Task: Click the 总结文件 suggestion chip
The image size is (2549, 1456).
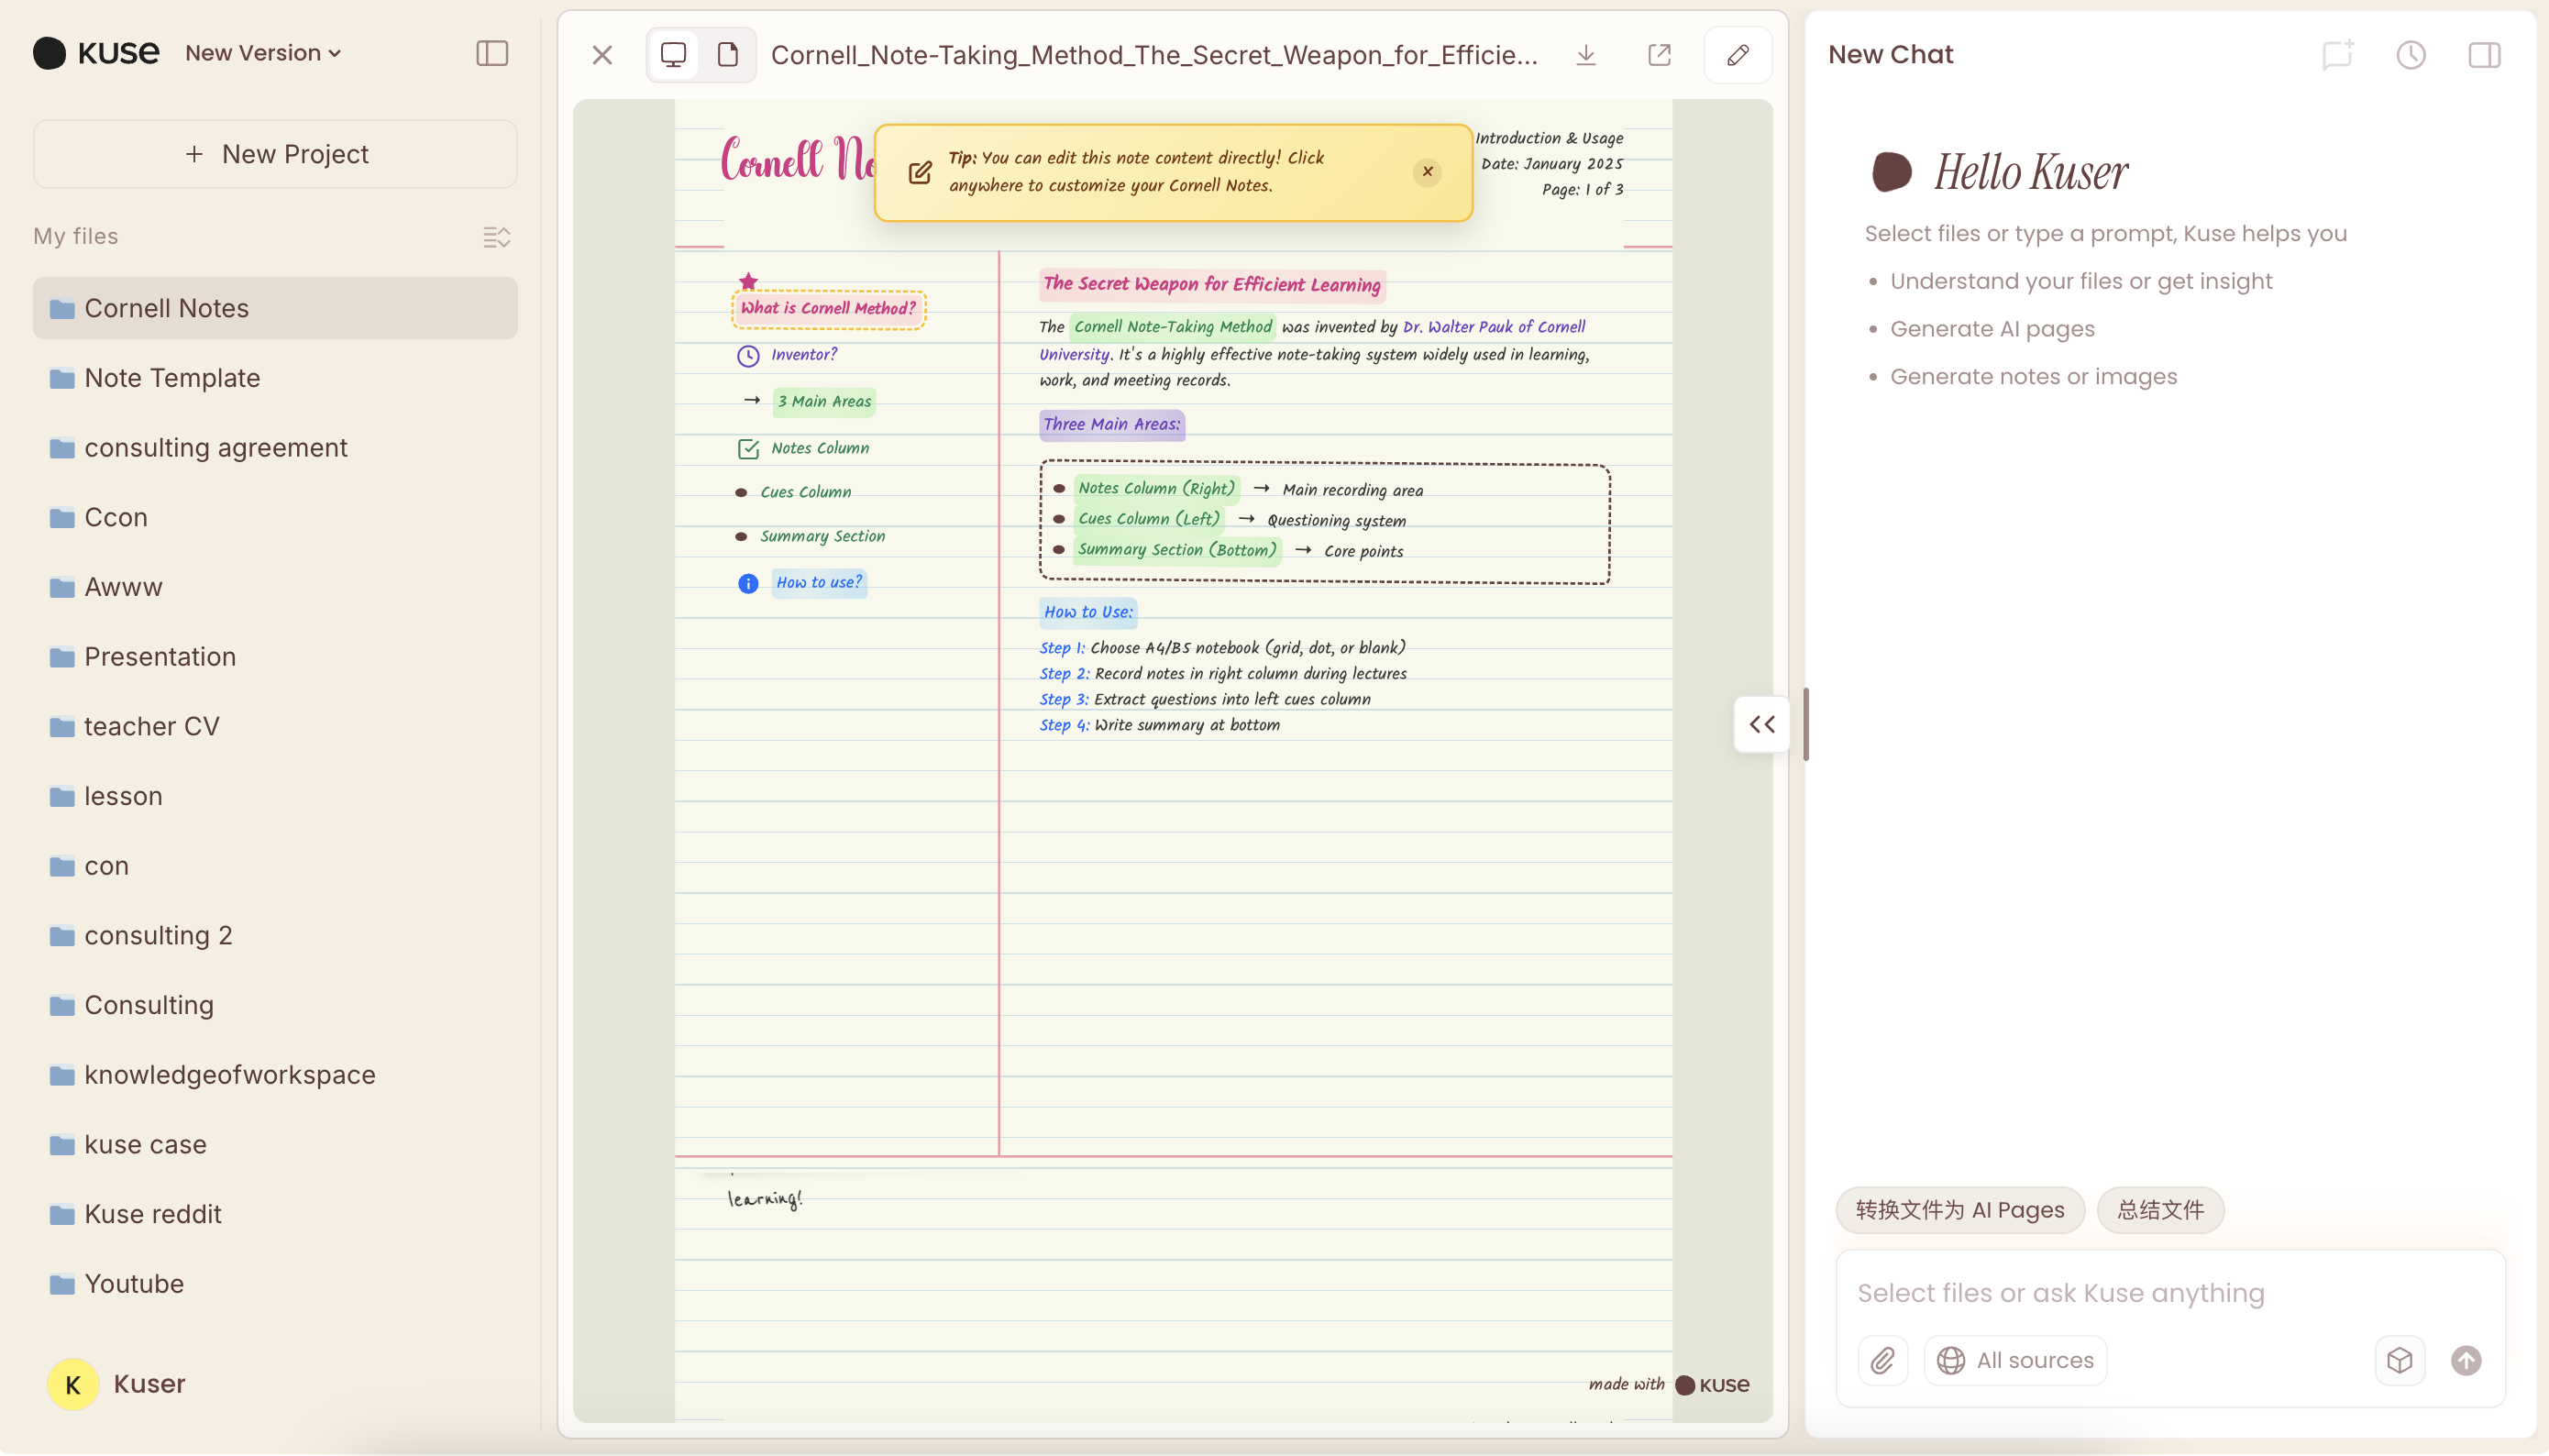Action: (2160, 1210)
